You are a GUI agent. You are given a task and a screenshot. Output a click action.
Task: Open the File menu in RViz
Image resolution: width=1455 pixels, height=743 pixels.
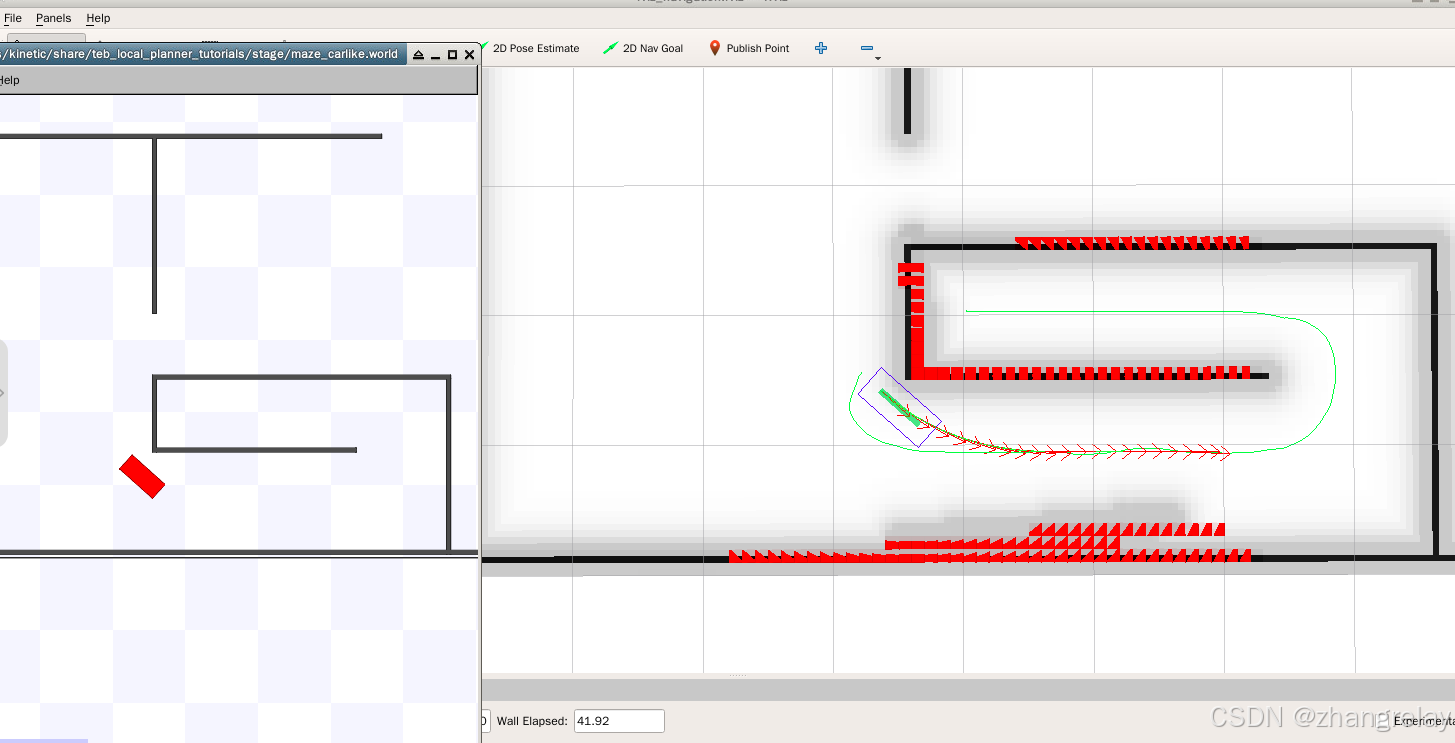(x=13, y=18)
